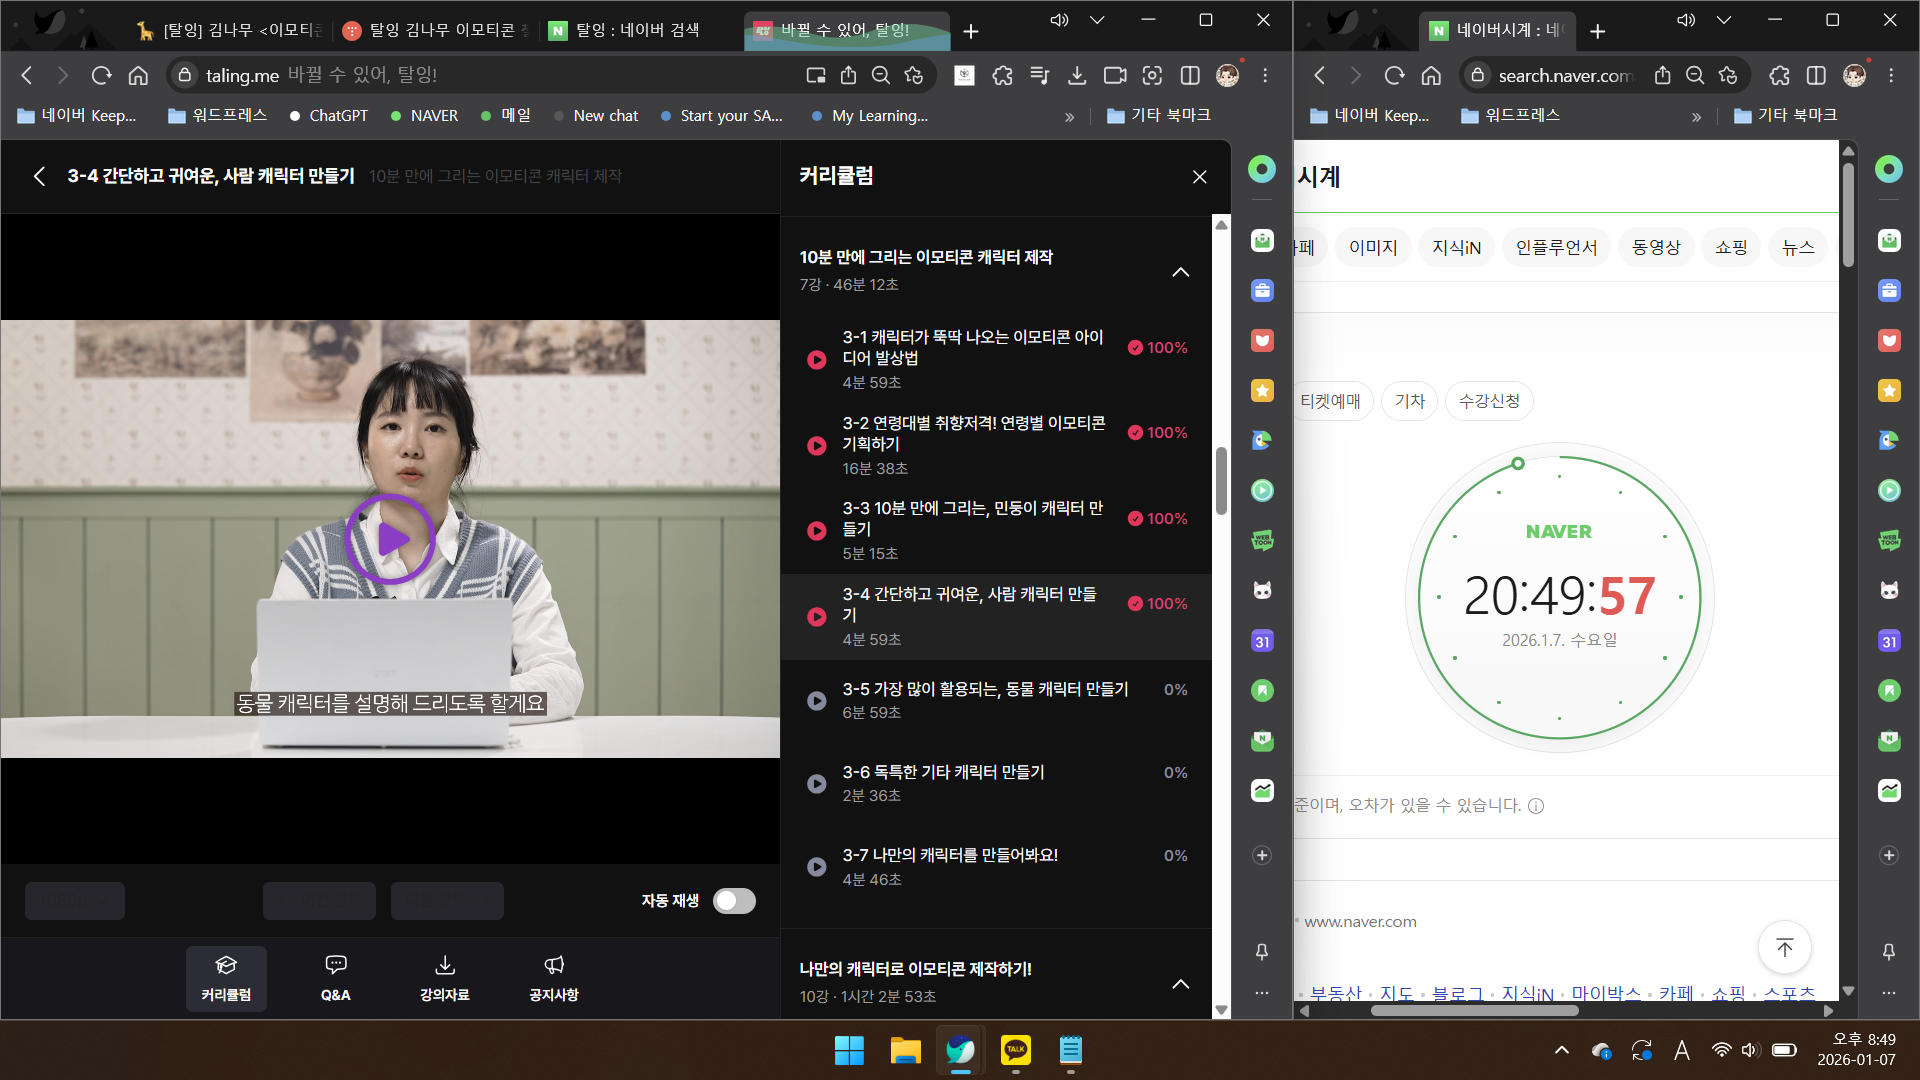
Task: Play lesson 3-5 동물 캐릭터 만들기
Action: pyautogui.click(x=817, y=701)
